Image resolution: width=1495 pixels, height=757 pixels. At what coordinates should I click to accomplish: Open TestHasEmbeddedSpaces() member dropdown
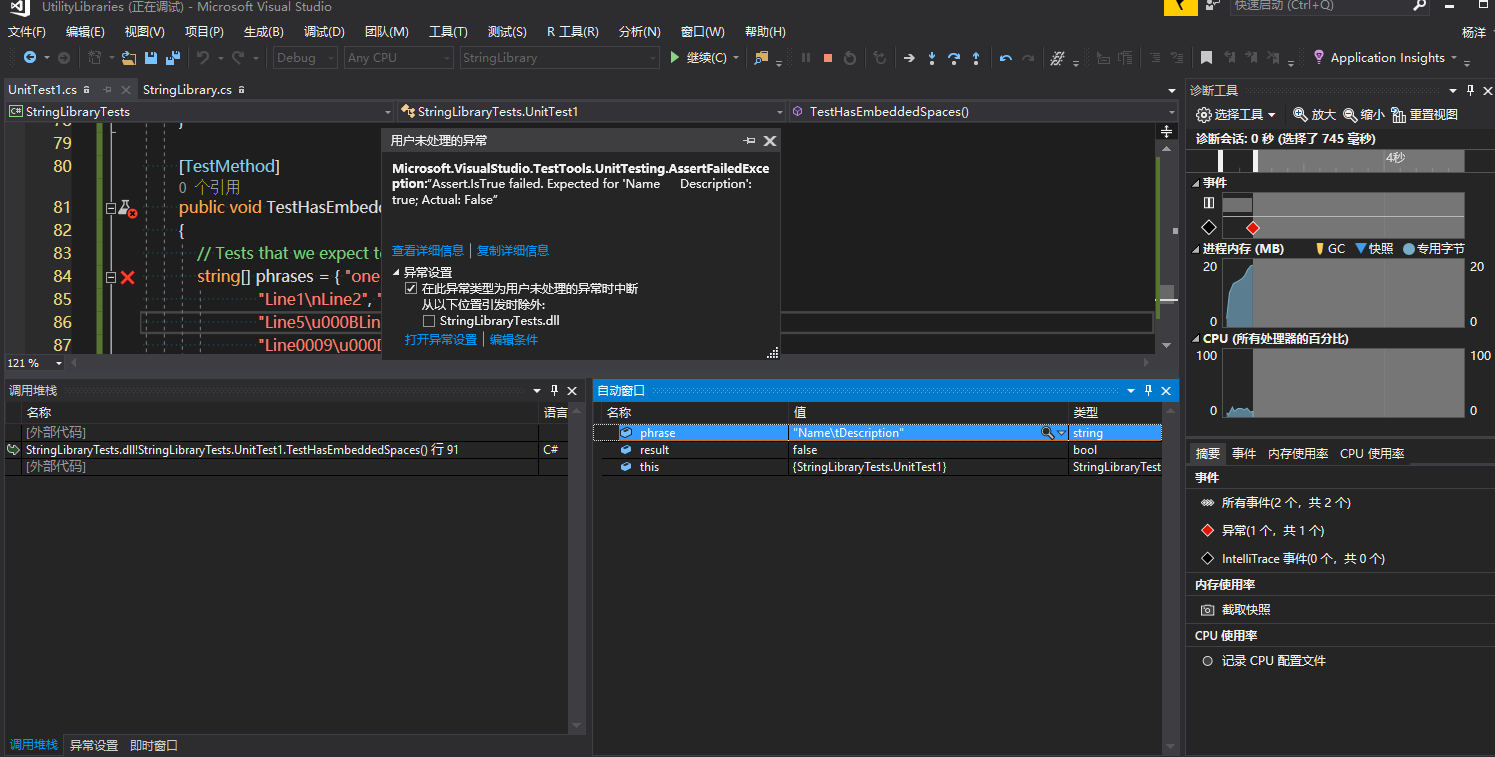(x=985, y=111)
